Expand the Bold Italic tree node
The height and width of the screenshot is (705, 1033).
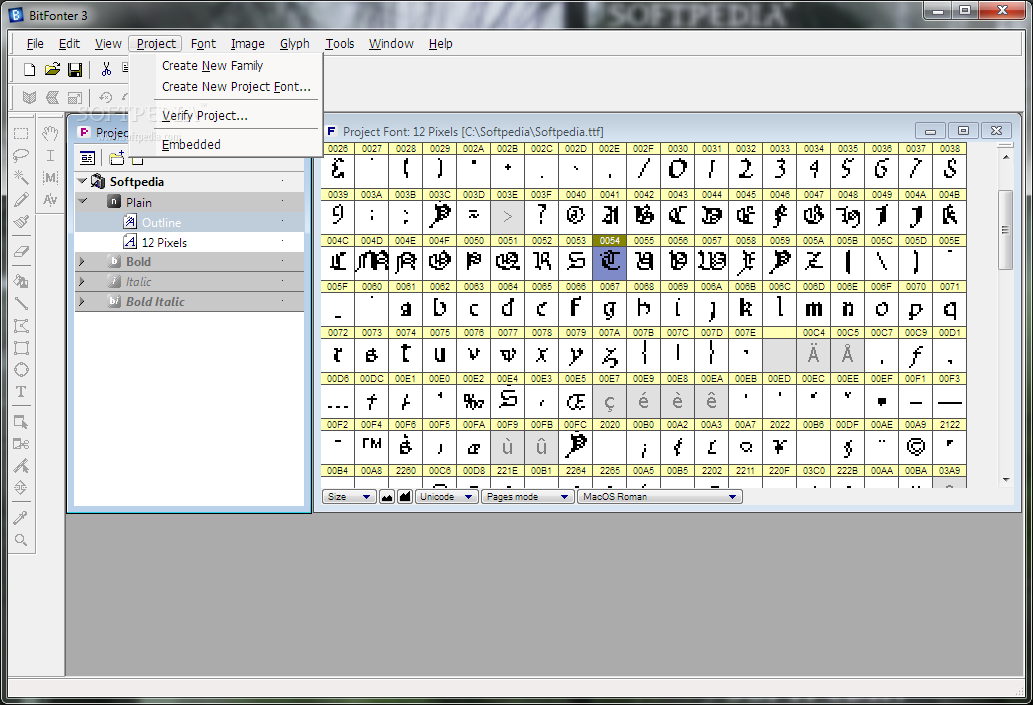click(82, 302)
